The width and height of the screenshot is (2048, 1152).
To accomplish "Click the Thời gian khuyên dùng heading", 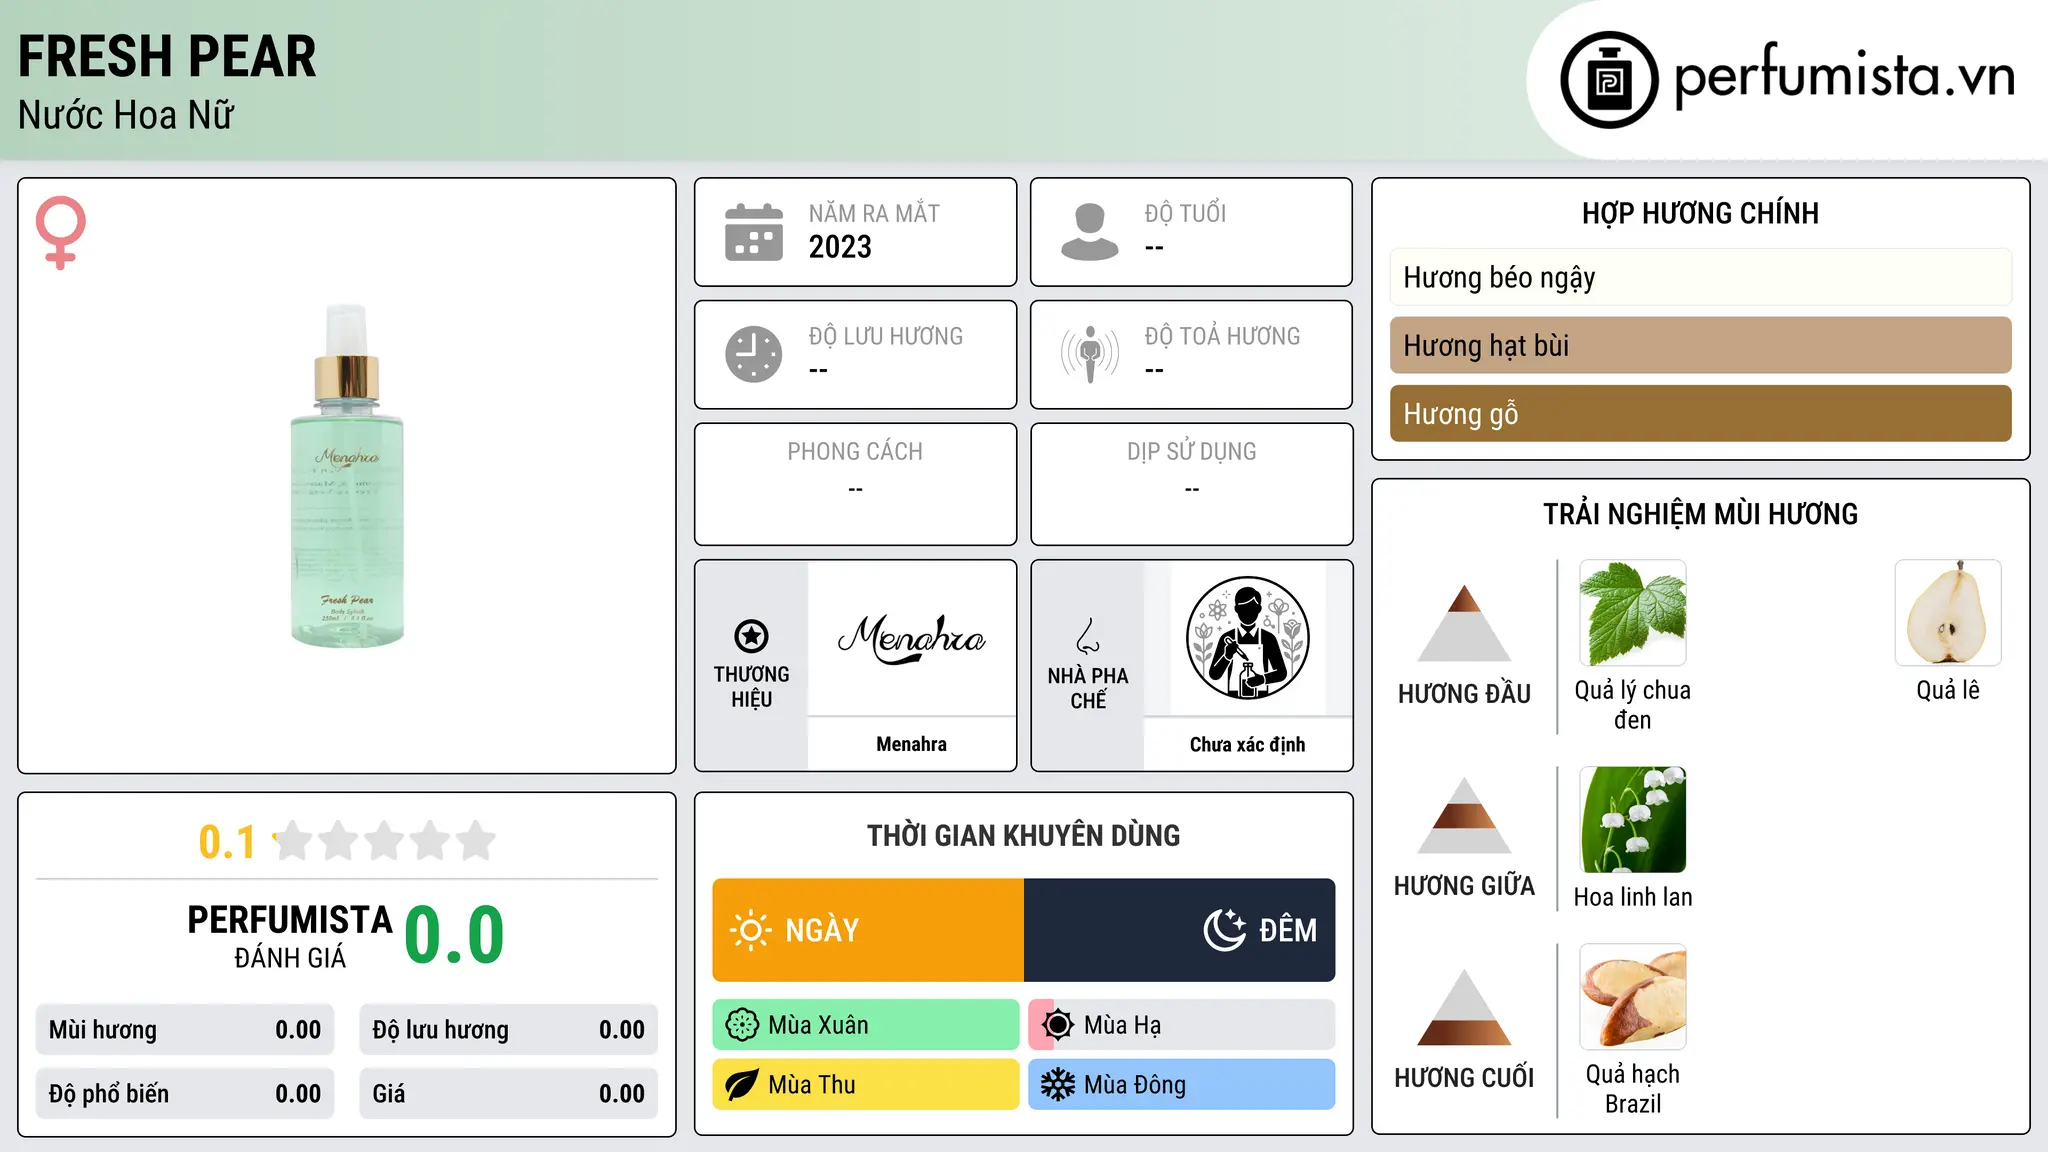I will point(1023,835).
